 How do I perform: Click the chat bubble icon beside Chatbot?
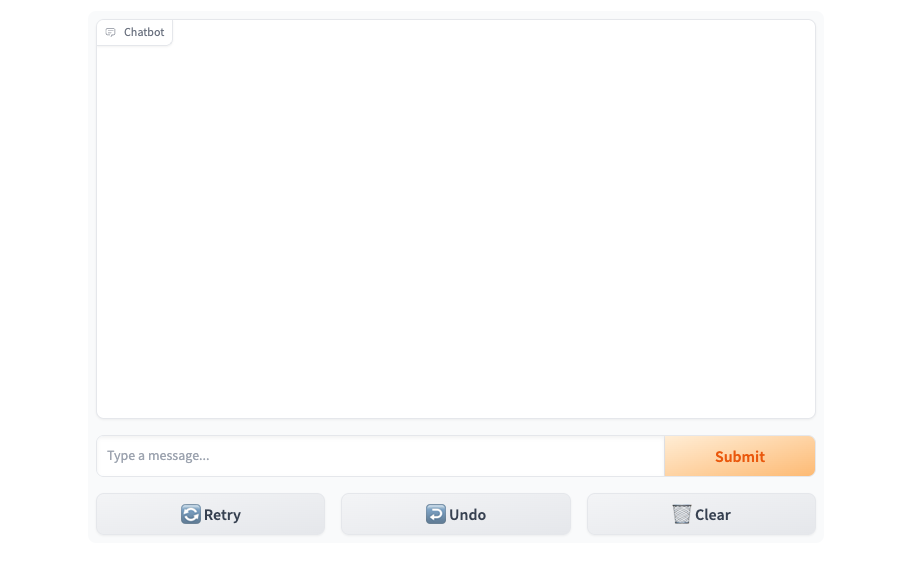click(111, 32)
